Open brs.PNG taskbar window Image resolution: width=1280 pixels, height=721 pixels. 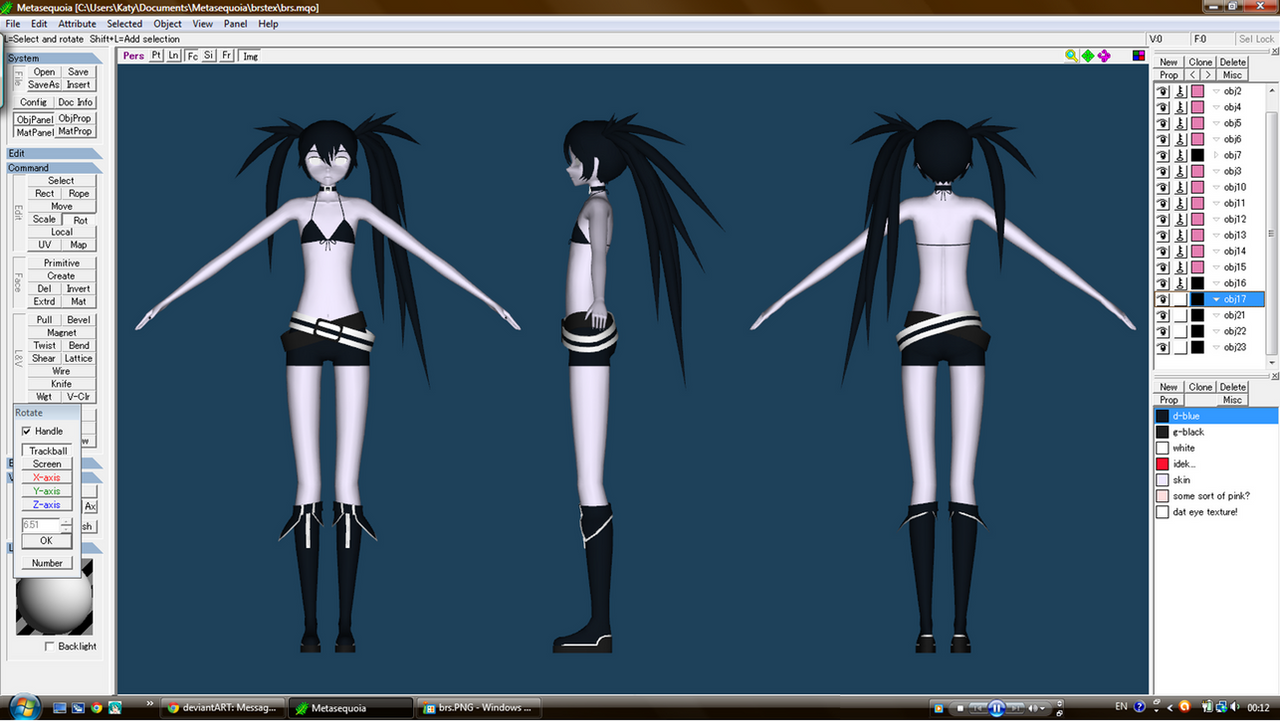pos(478,708)
